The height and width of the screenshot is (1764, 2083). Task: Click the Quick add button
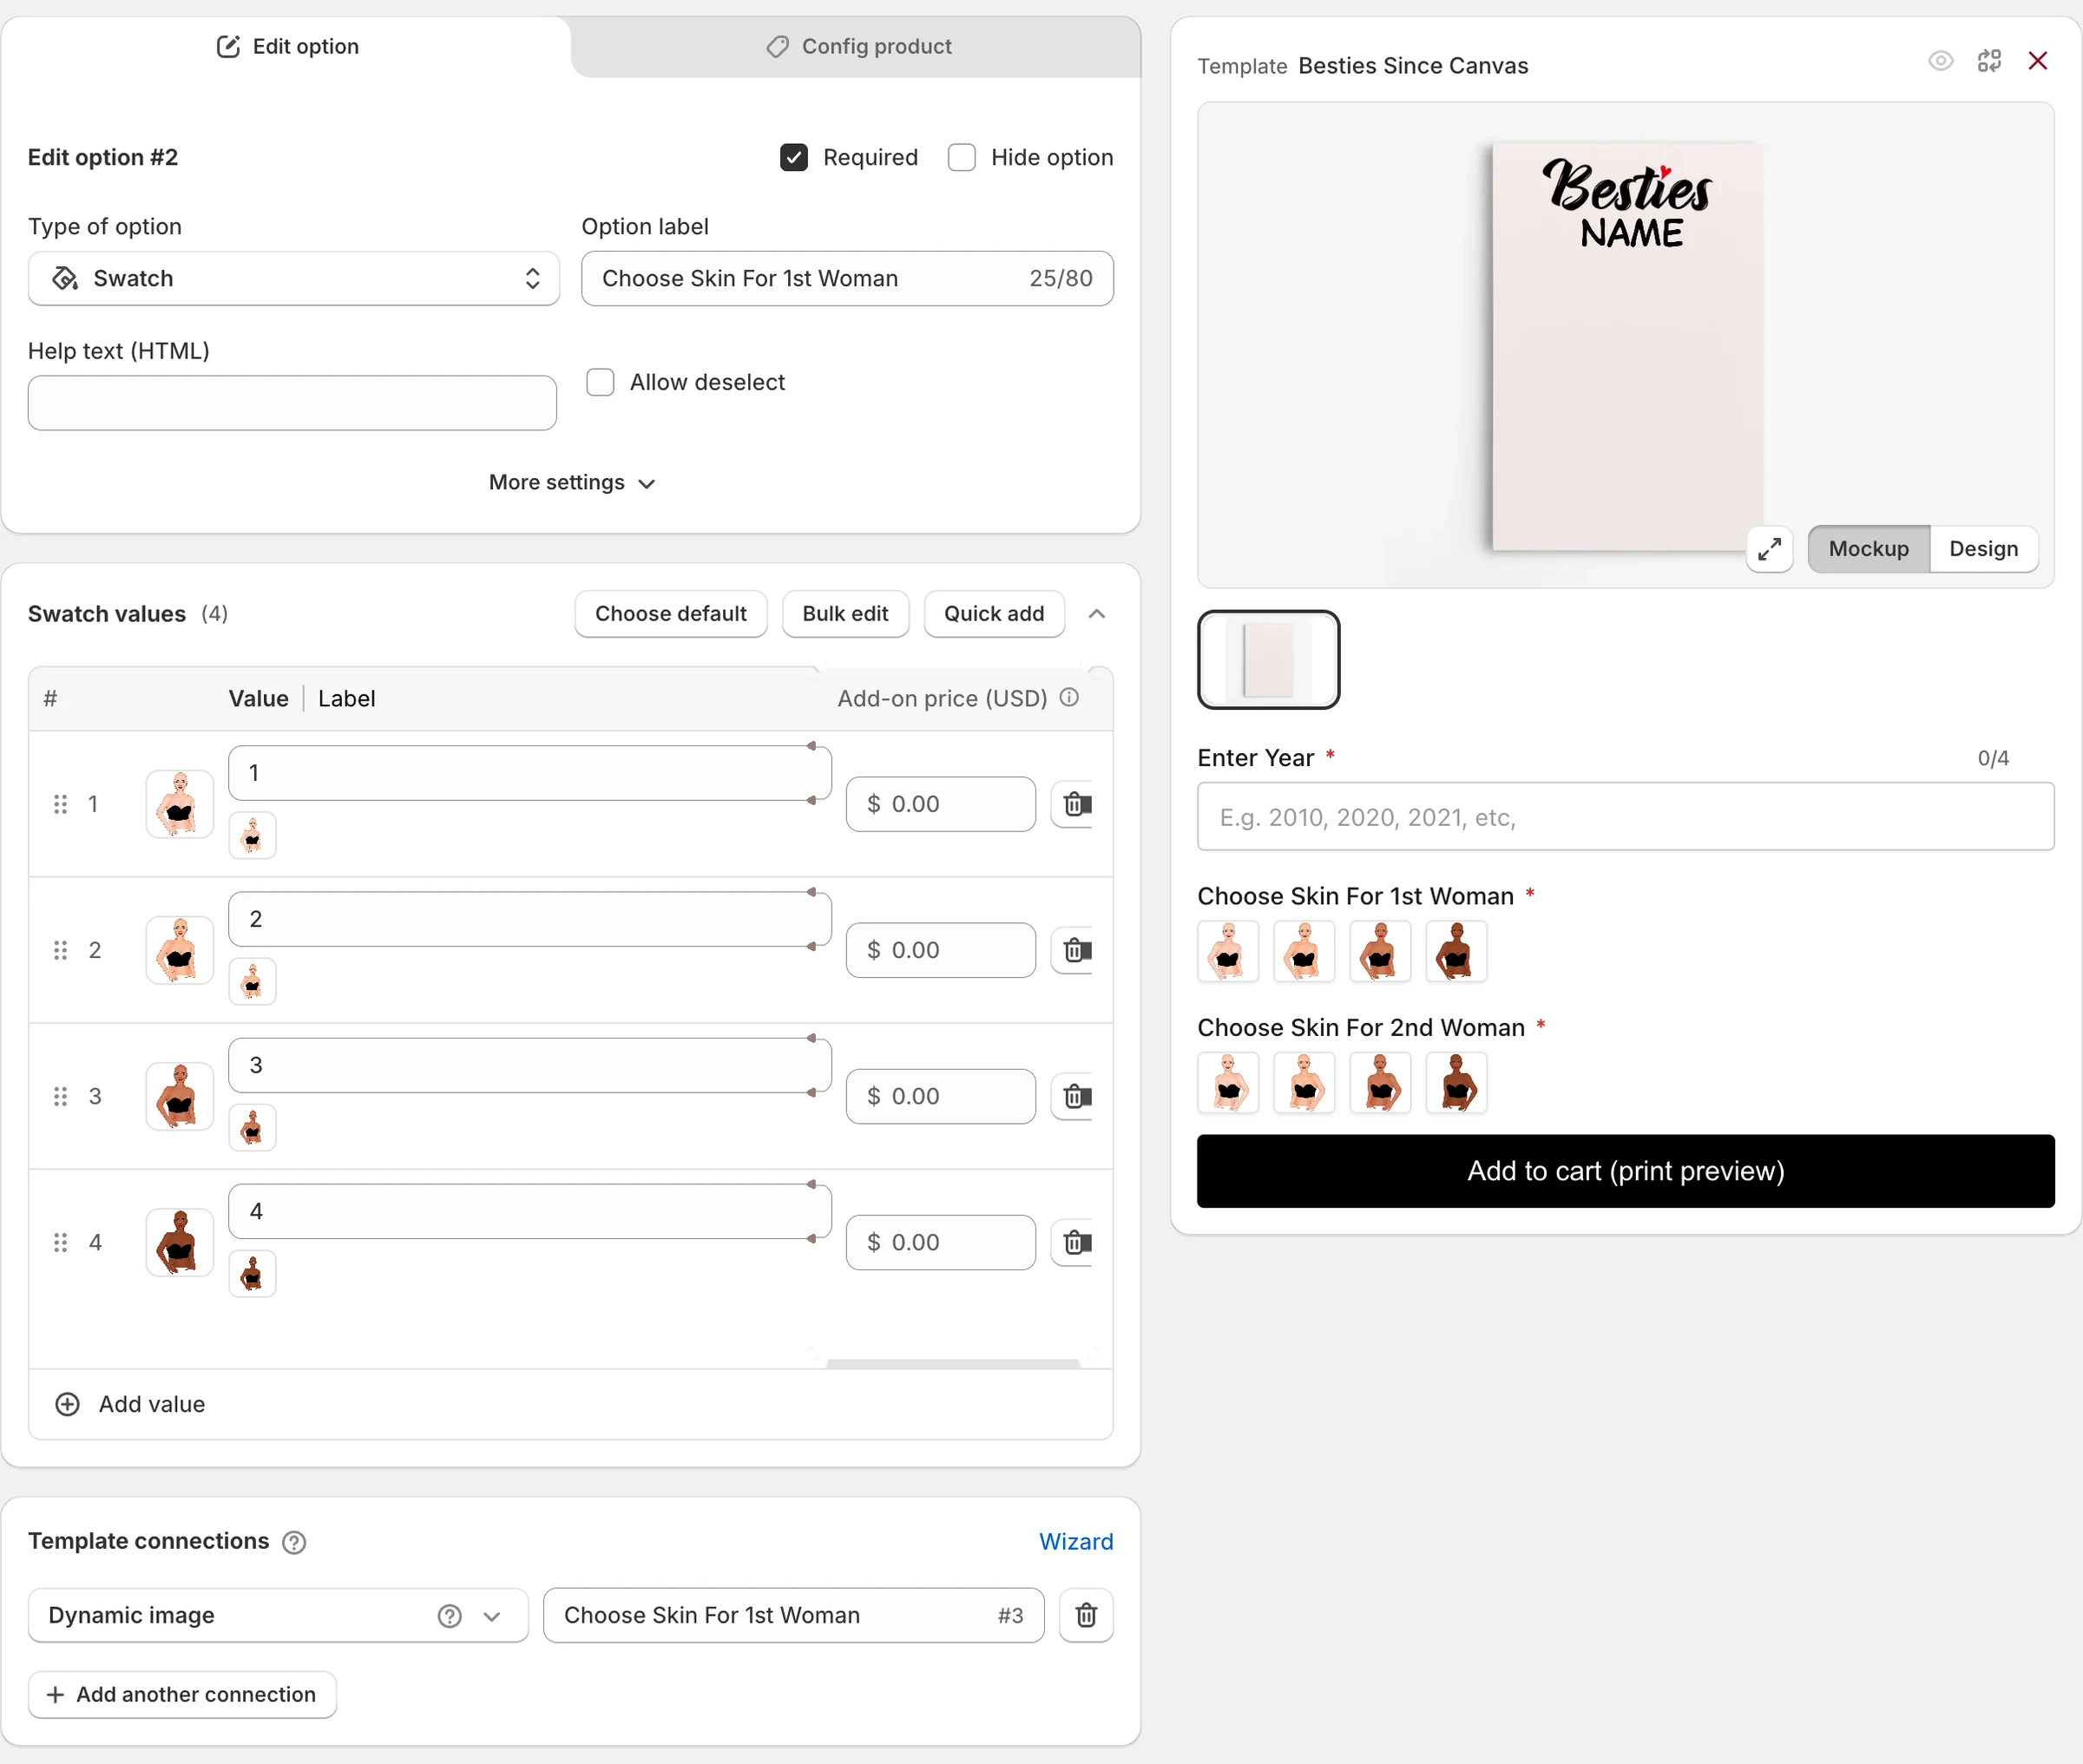(993, 614)
